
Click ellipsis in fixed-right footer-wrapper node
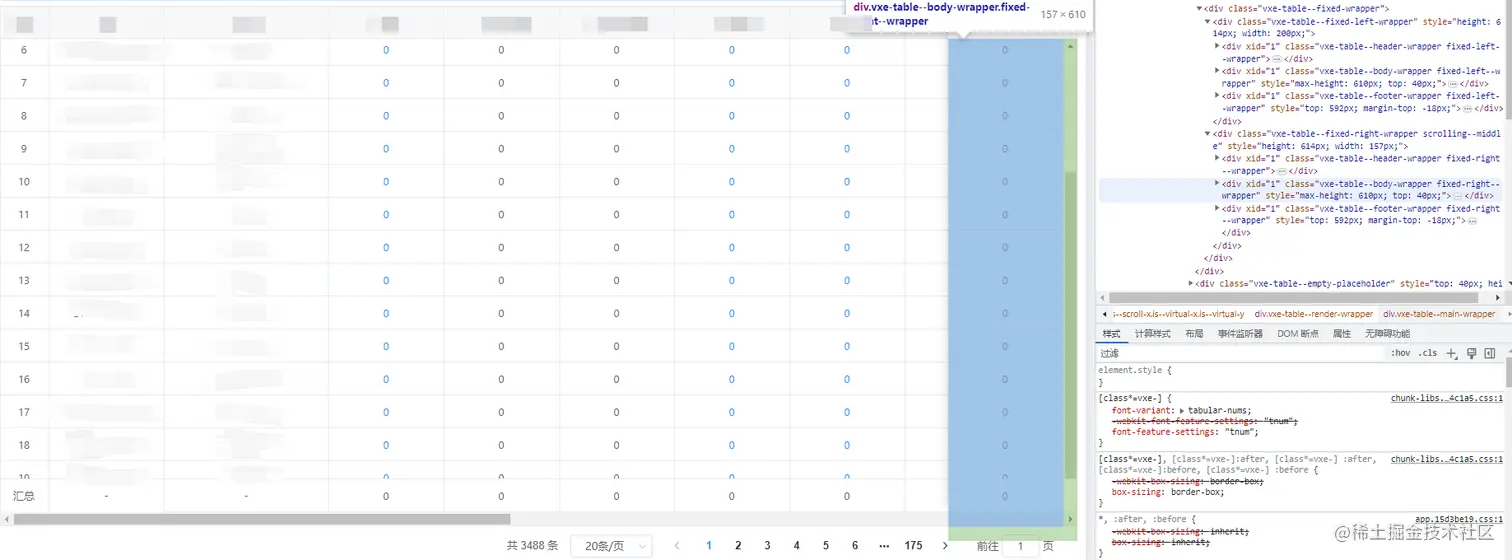pos(1471,219)
